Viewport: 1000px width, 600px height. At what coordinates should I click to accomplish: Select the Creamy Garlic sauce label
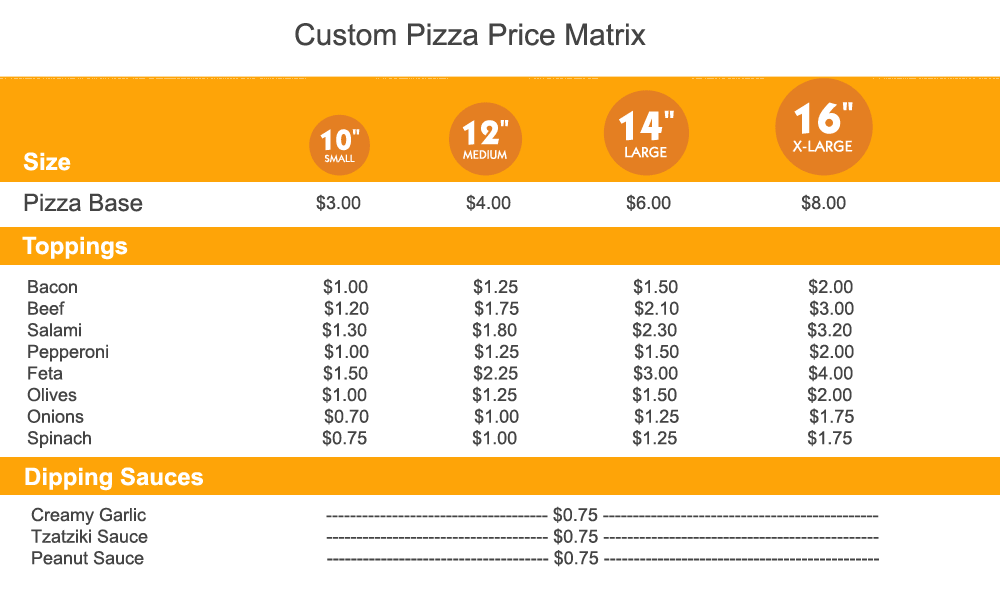tap(89, 516)
